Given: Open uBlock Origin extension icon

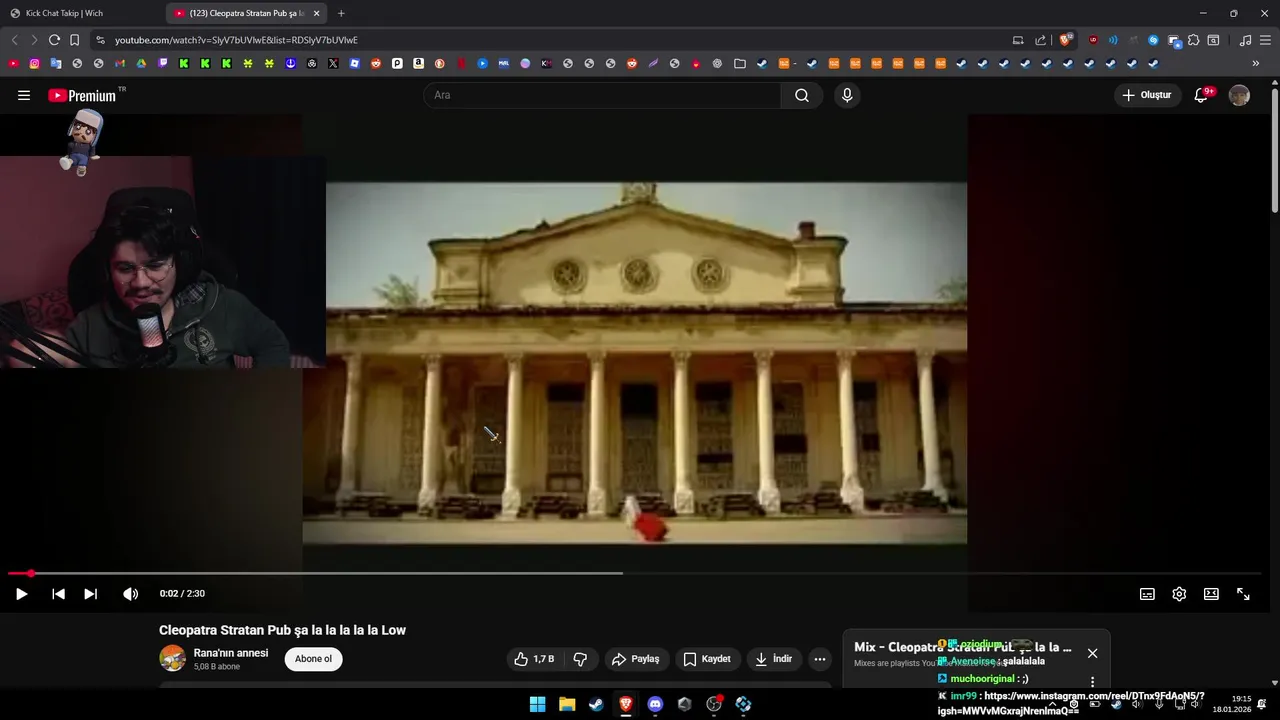Looking at the screenshot, I should pyautogui.click(x=1093, y=40).
